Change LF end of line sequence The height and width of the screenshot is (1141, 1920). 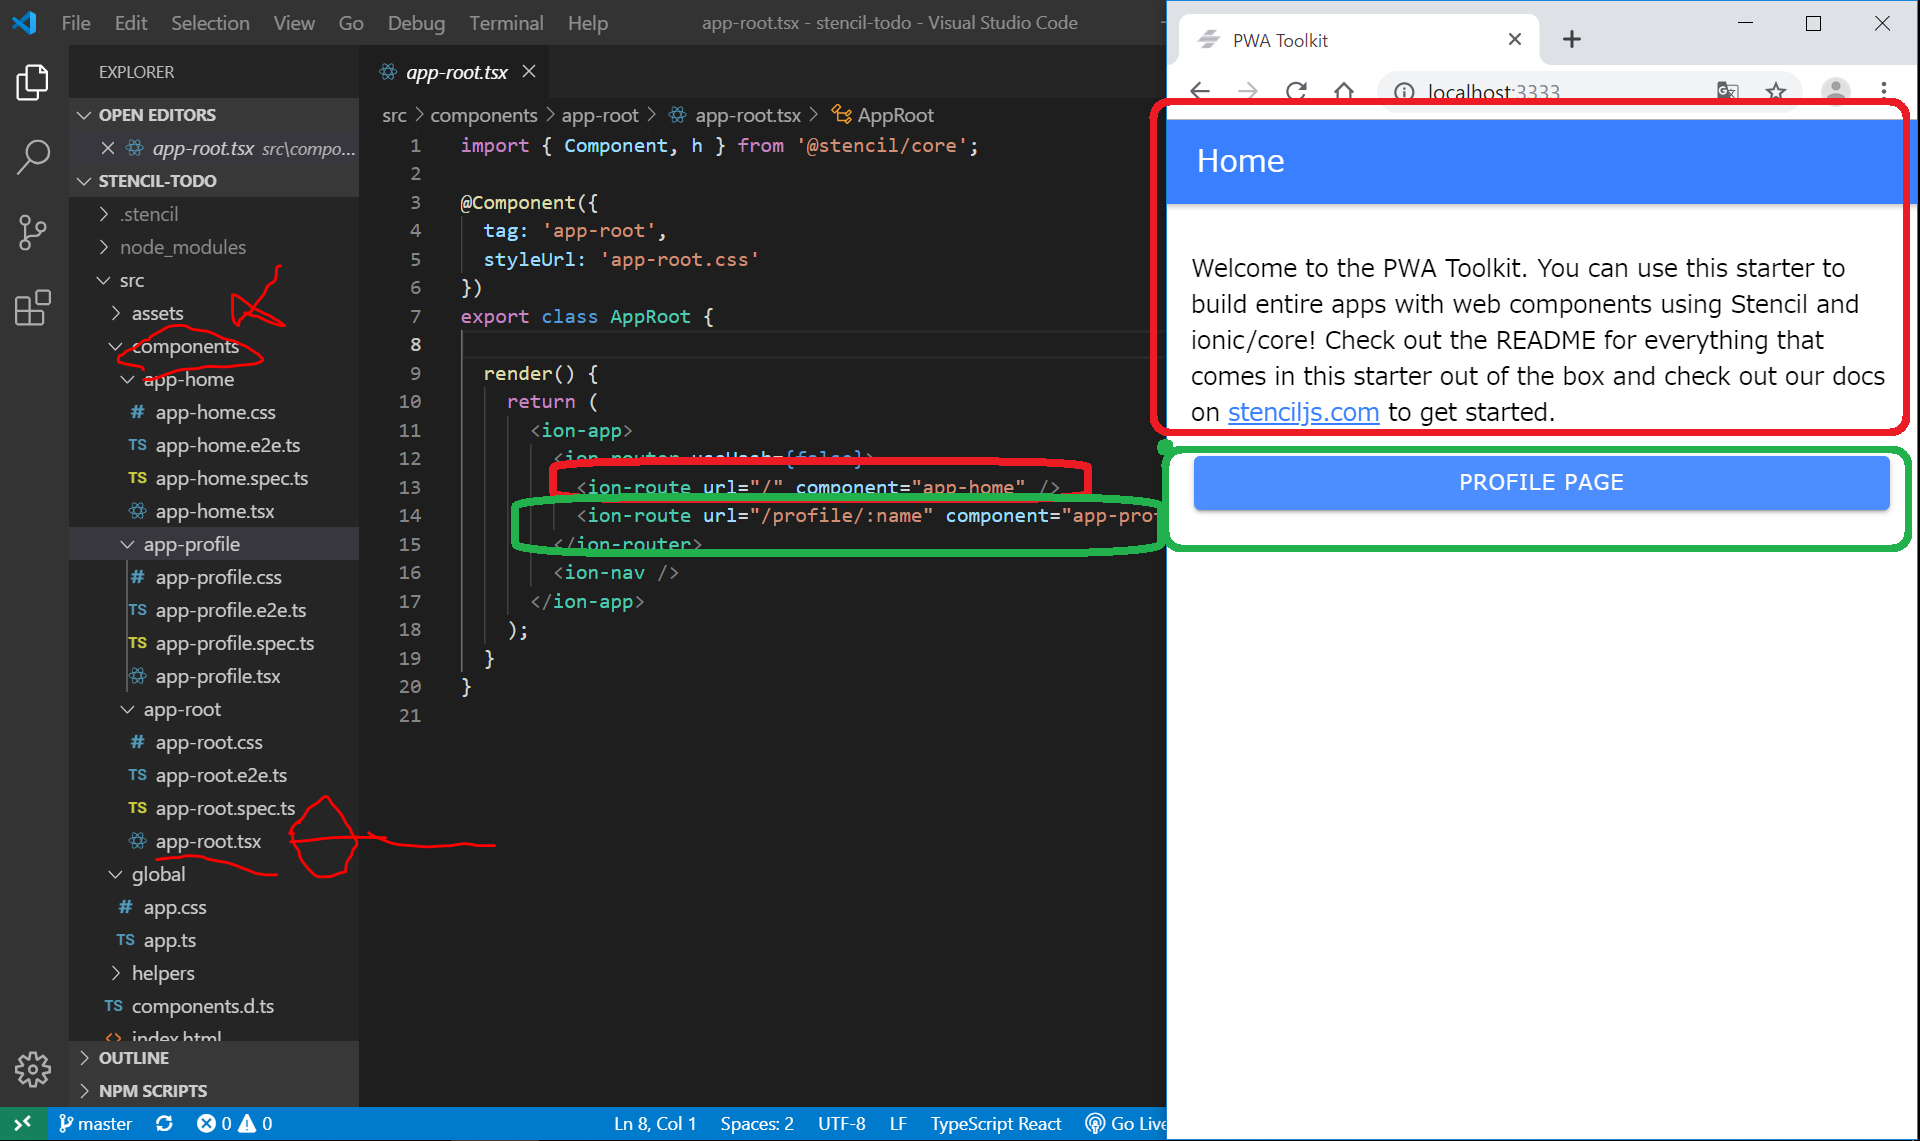(x=898, y=1124)
